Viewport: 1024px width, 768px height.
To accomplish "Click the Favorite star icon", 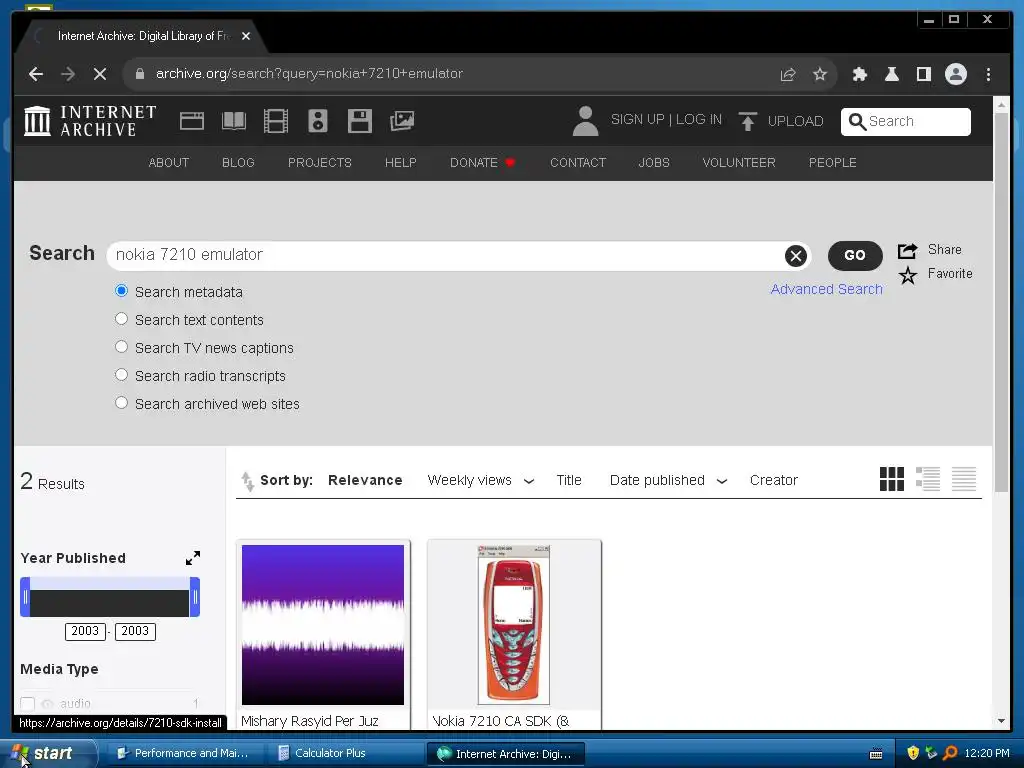I will click(908, 275).
